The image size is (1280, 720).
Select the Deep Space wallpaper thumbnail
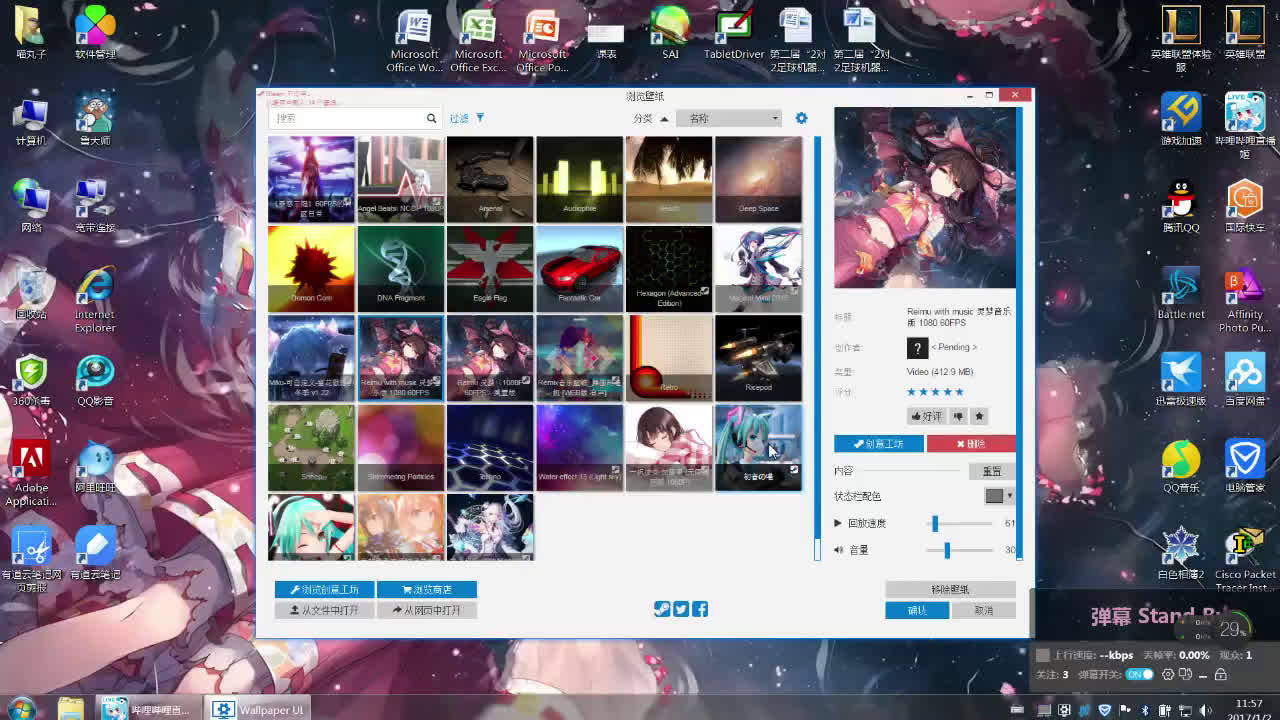[x=758, y=179]
